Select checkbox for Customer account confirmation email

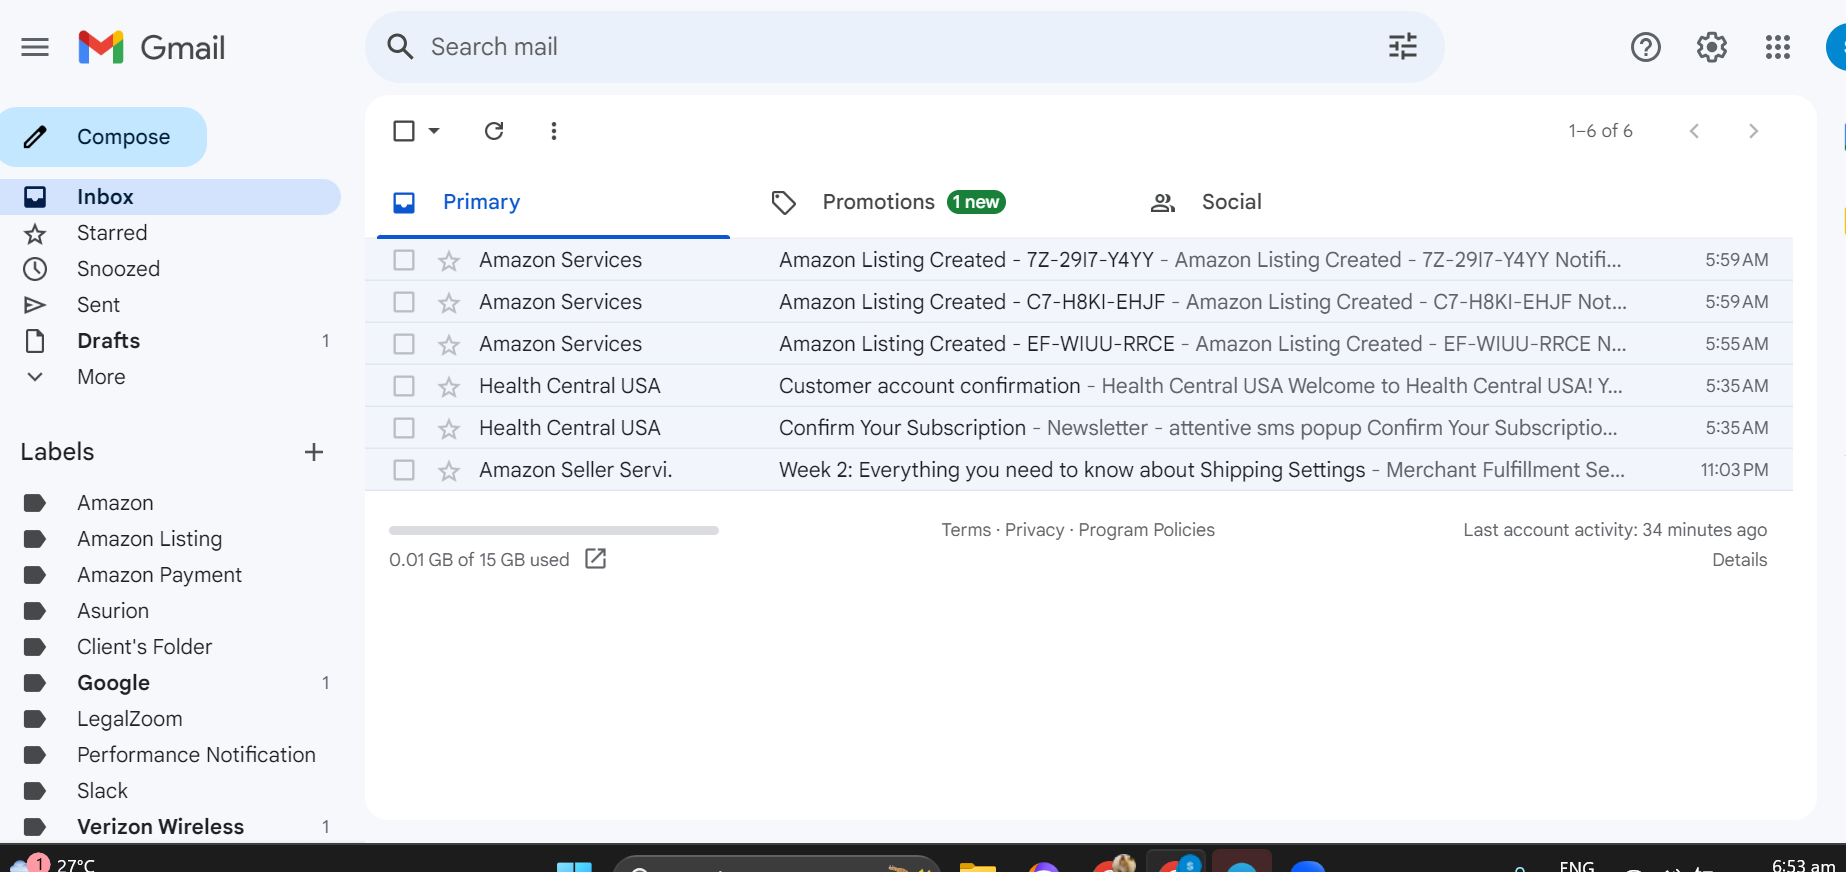tap(404, 386)
